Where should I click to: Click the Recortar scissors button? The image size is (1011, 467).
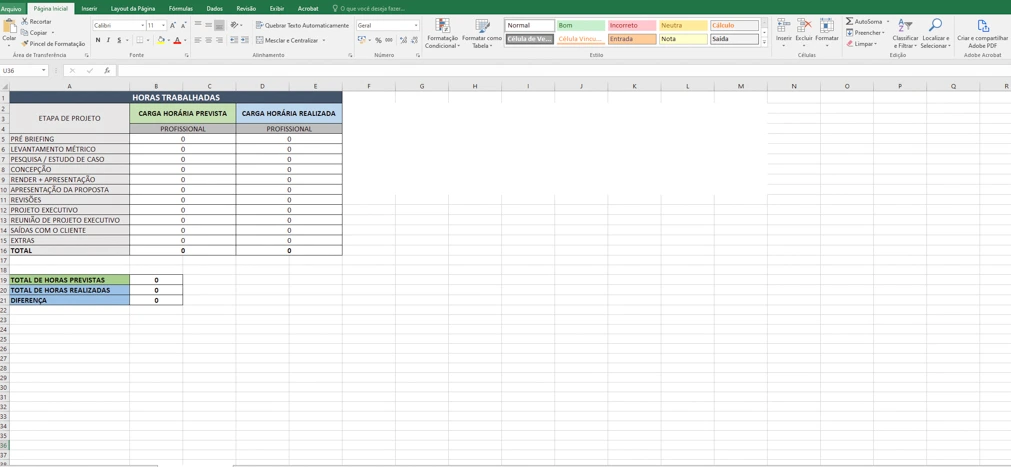point(25,21)
